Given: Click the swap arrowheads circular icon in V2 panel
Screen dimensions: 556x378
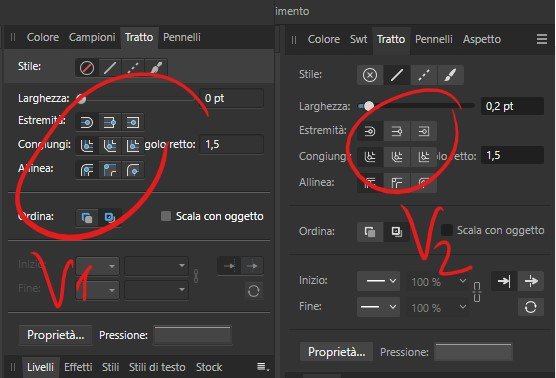Looking at the screenshot, I should 531,307.
